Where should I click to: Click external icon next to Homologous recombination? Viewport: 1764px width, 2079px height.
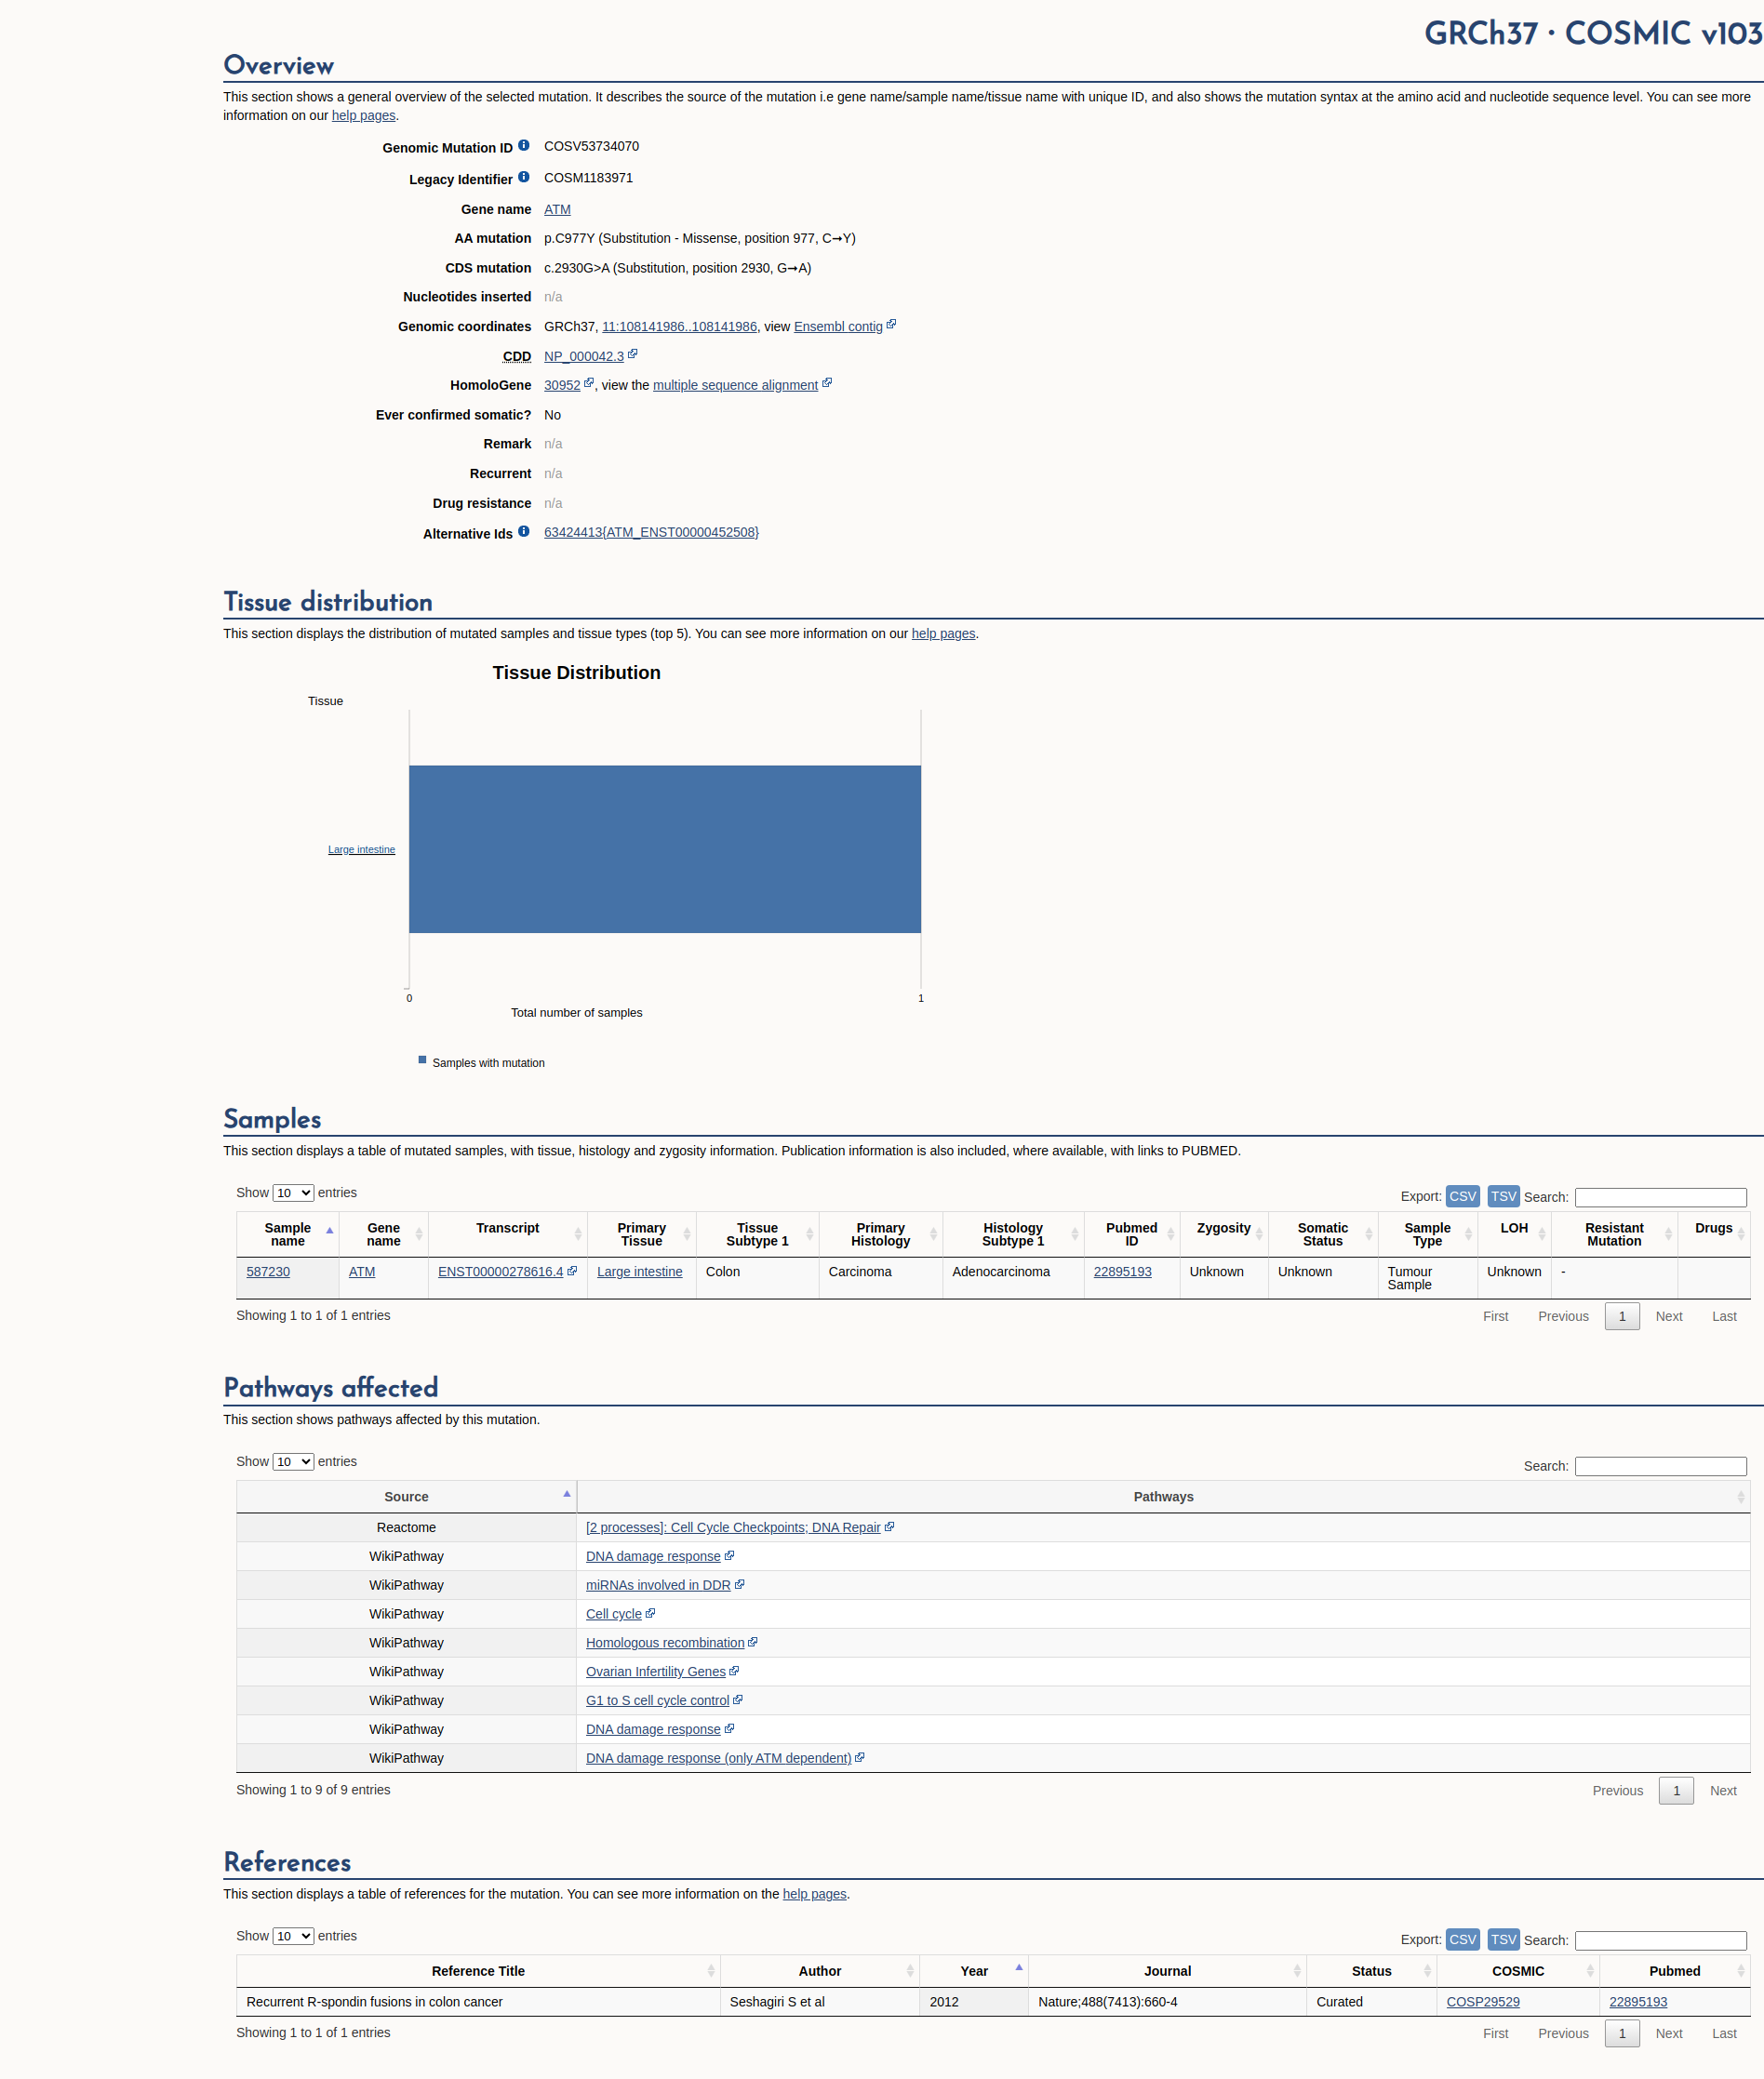point(753,1642)
